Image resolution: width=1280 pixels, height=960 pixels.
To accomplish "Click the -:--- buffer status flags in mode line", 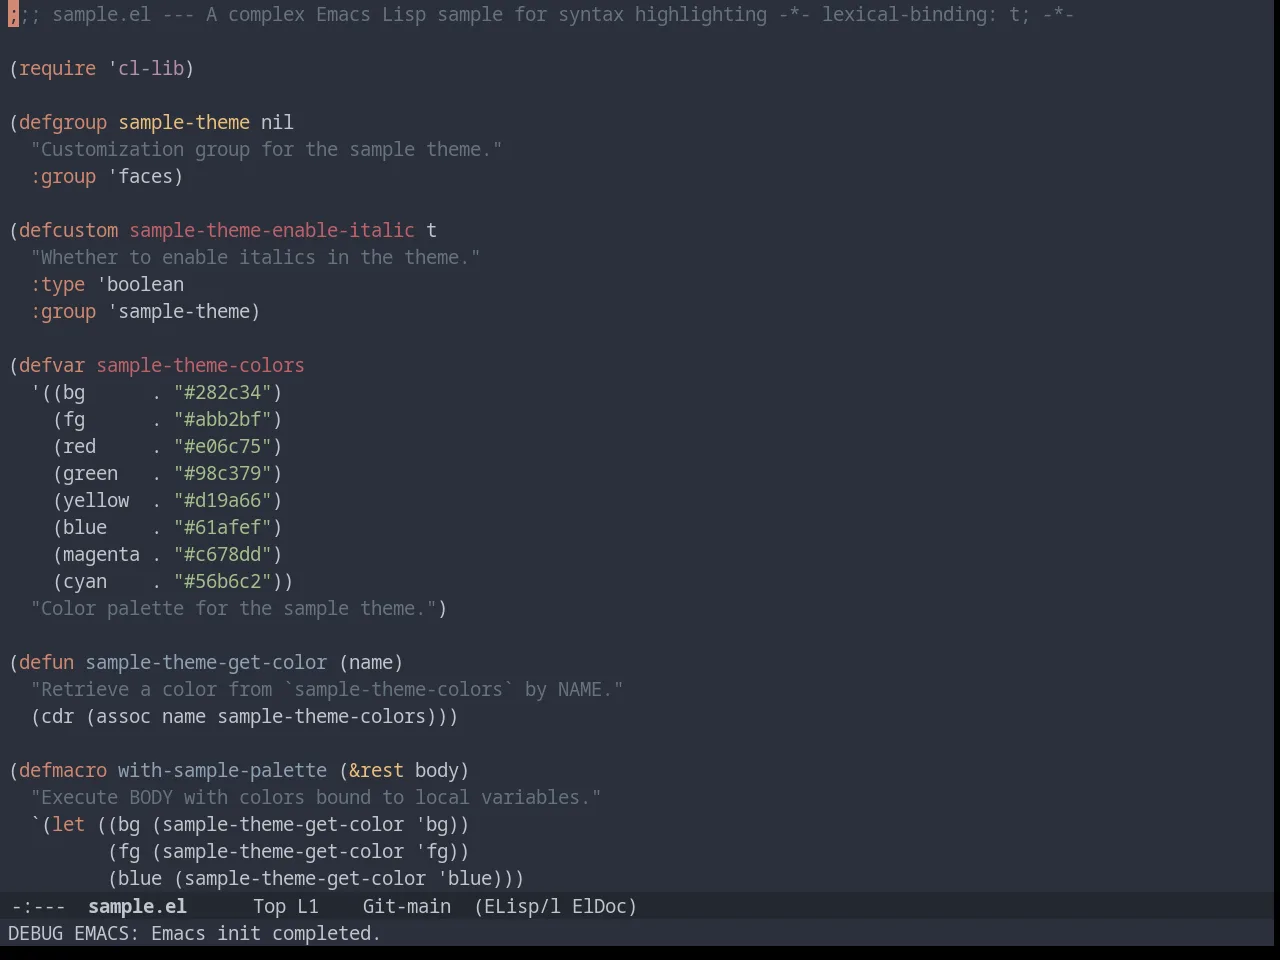I will point(38,906).
